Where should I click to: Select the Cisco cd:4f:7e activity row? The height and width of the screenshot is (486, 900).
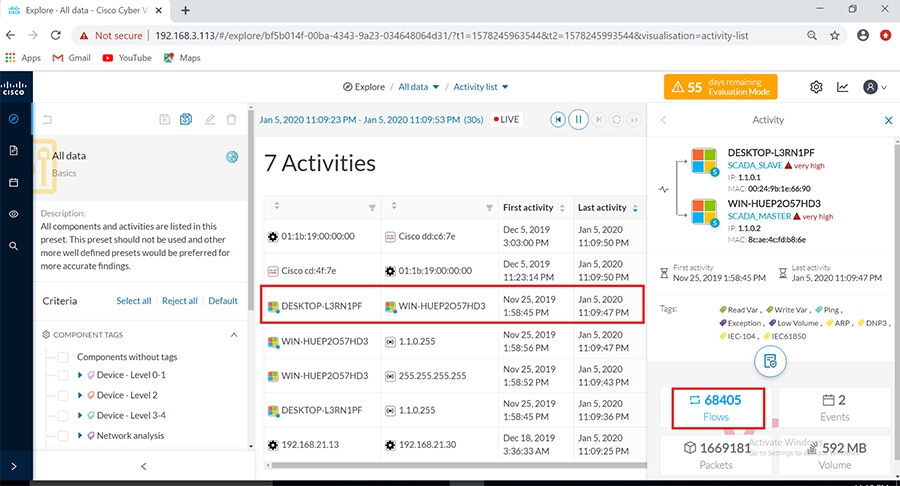pyautogui.click(x=453, y=270)
